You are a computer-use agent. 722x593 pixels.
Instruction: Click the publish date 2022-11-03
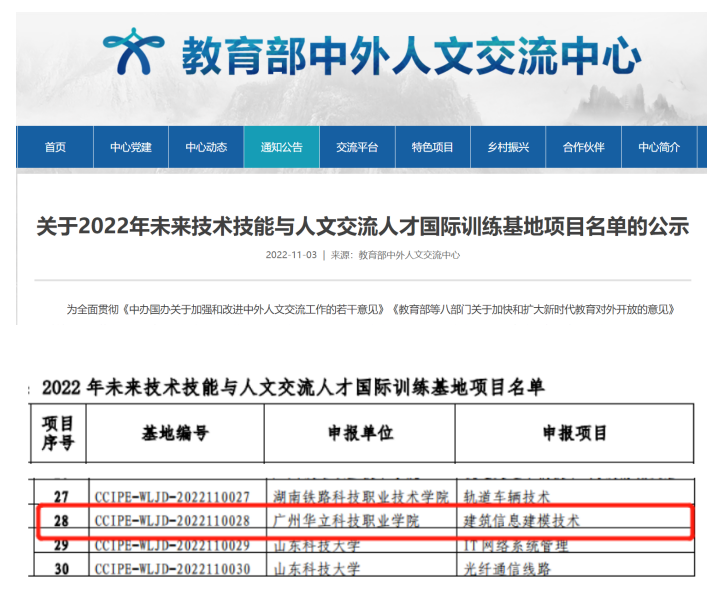point(291,255)
